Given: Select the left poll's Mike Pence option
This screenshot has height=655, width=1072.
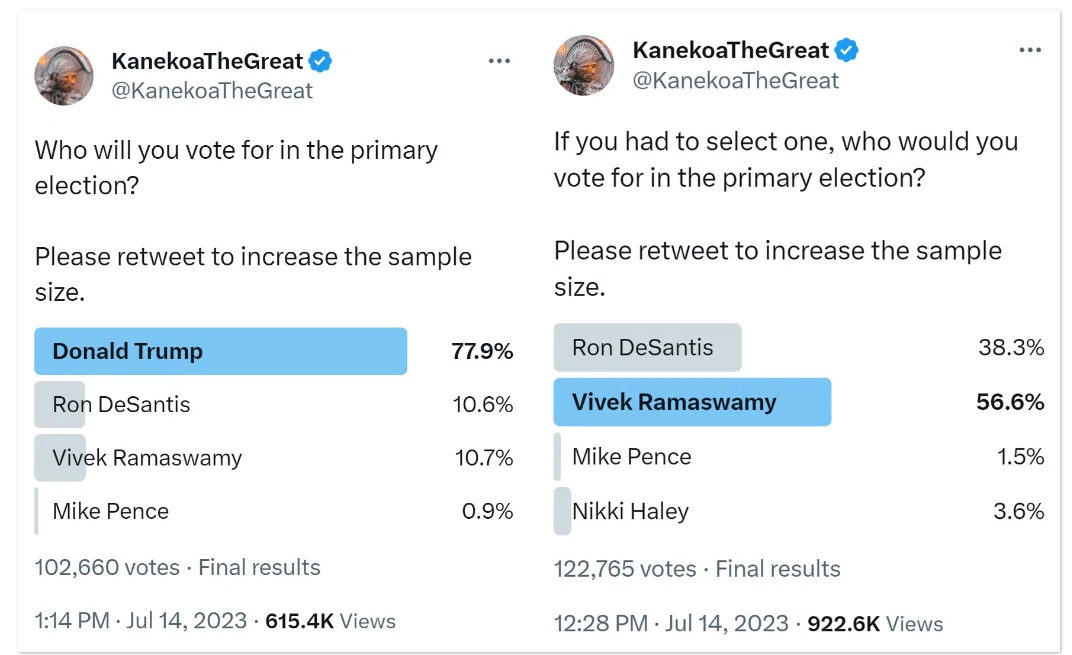Looking at the screenshot, I should click(273, 511).
